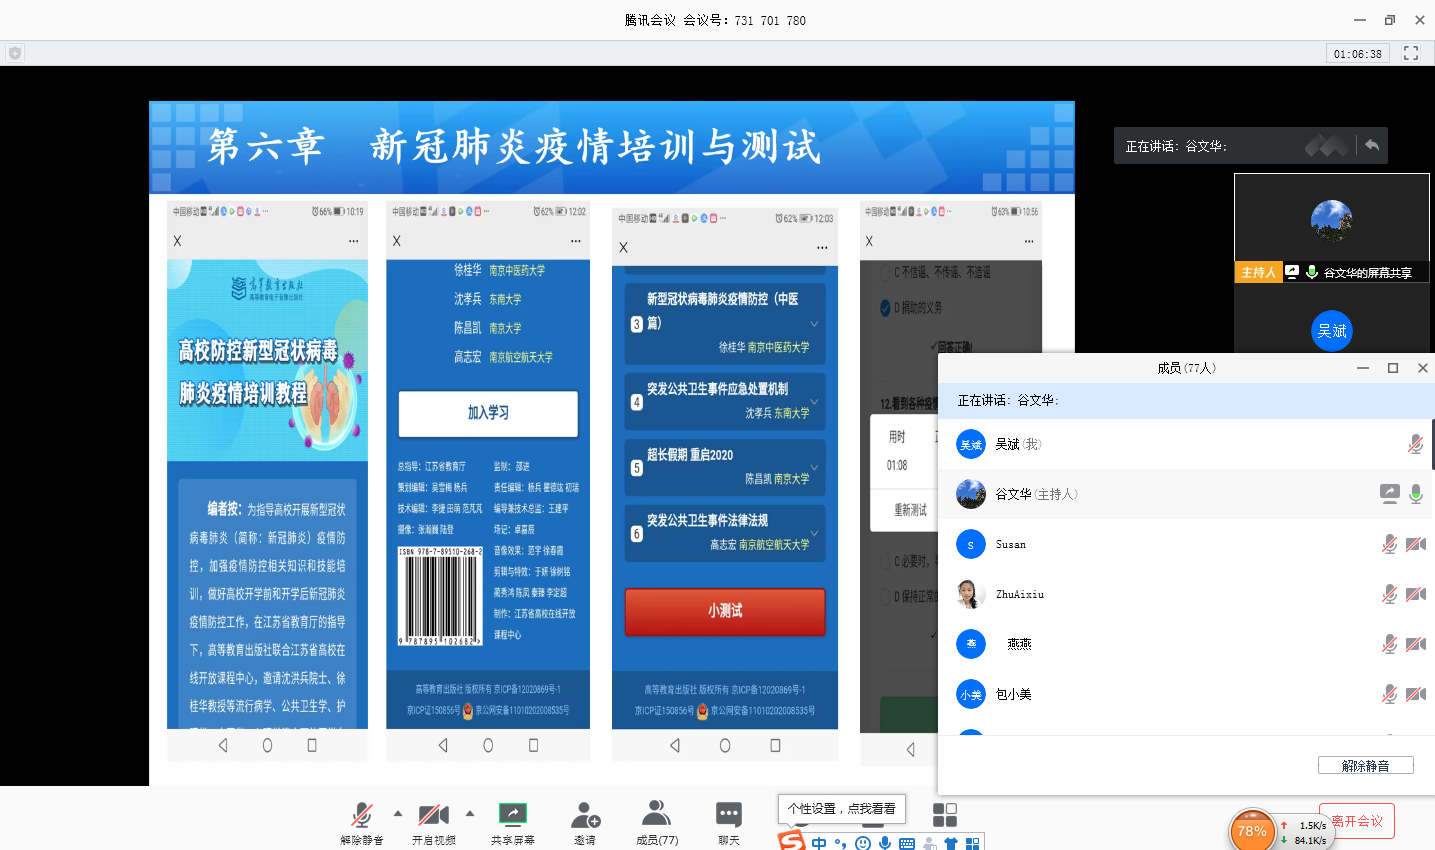The image size is (1435, 850).
Task: Click the 解除静音 (unmute) microphone icon
Action: tap(361, 815)
